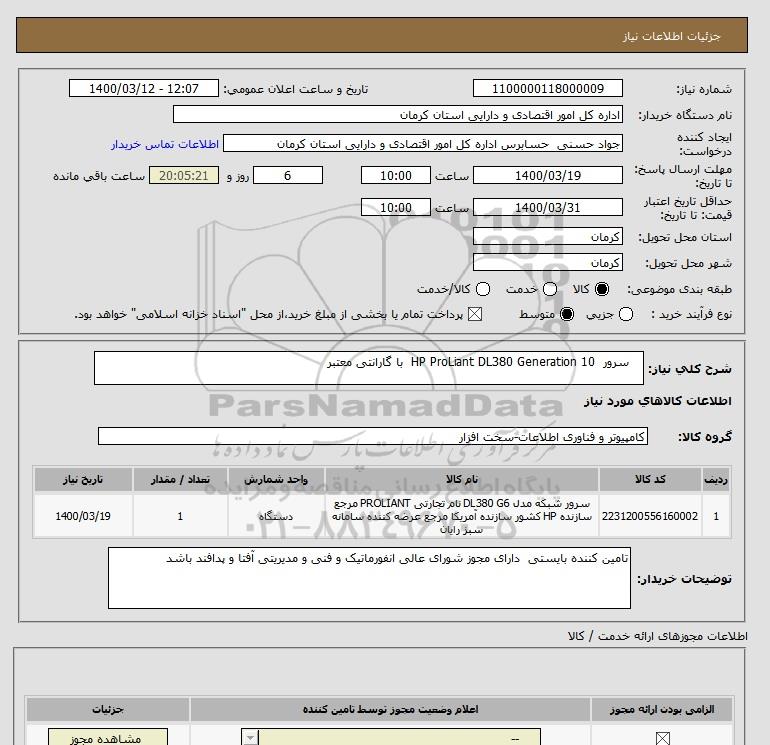Click the need date 1400/03/19 table cell
Screen dimensions: 770x745
click(x=83, y=516)
